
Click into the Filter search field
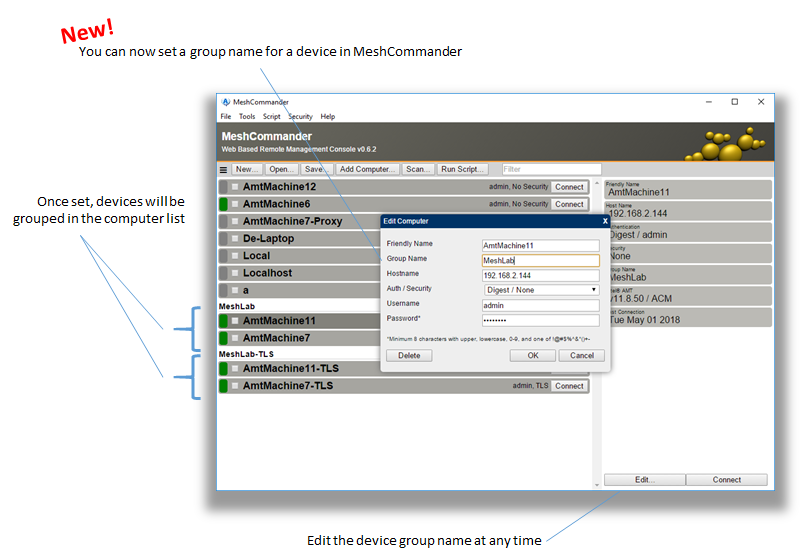pos(551,169)
